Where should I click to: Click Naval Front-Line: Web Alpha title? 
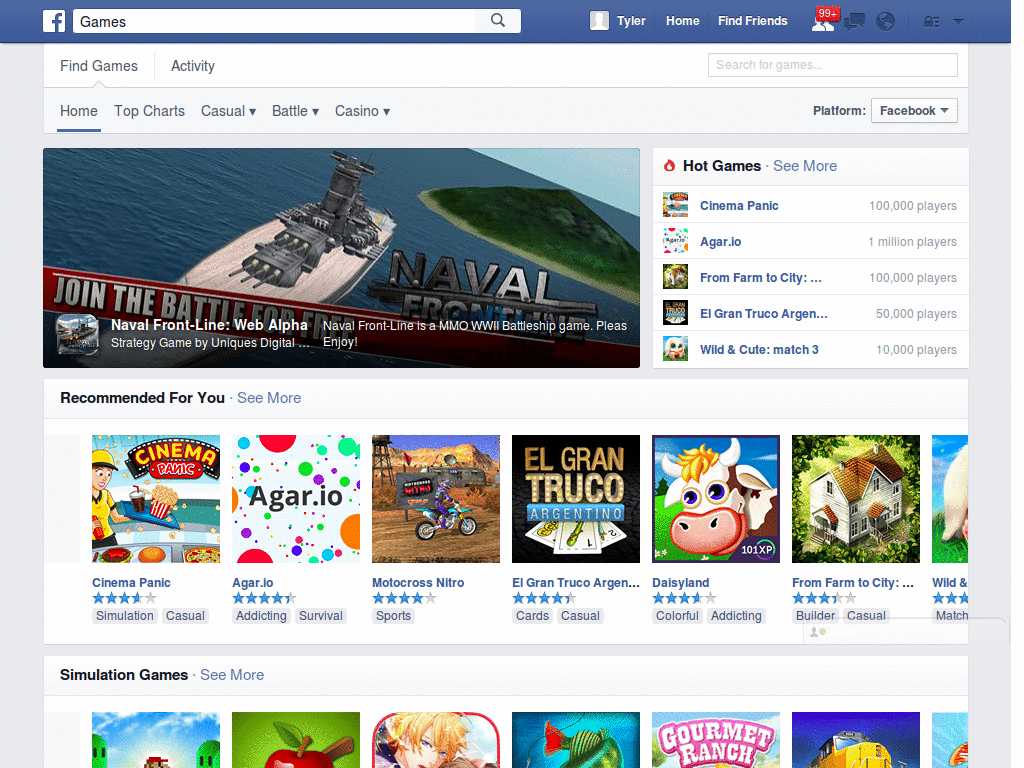tap(209, 325)
